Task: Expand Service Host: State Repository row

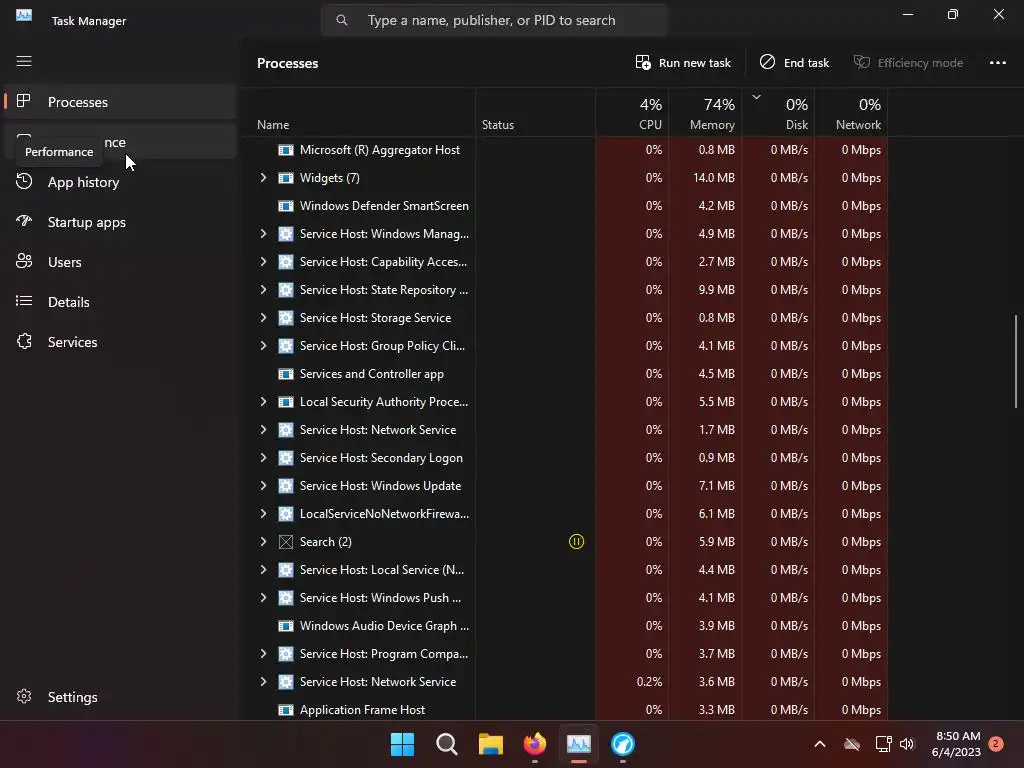Action: click(x=263, y=289)
